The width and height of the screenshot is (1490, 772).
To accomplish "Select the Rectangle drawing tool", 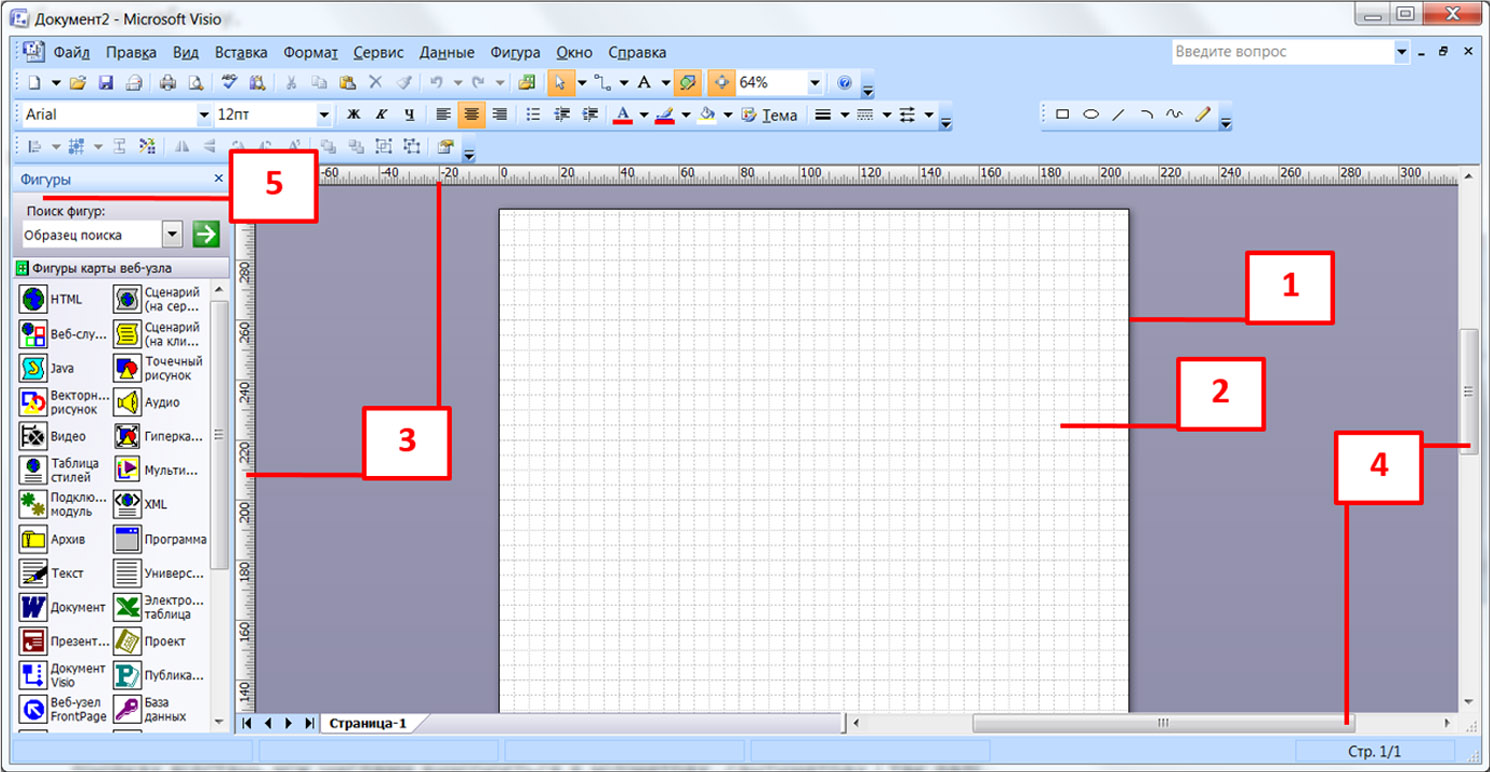I will click(1062, 115).
